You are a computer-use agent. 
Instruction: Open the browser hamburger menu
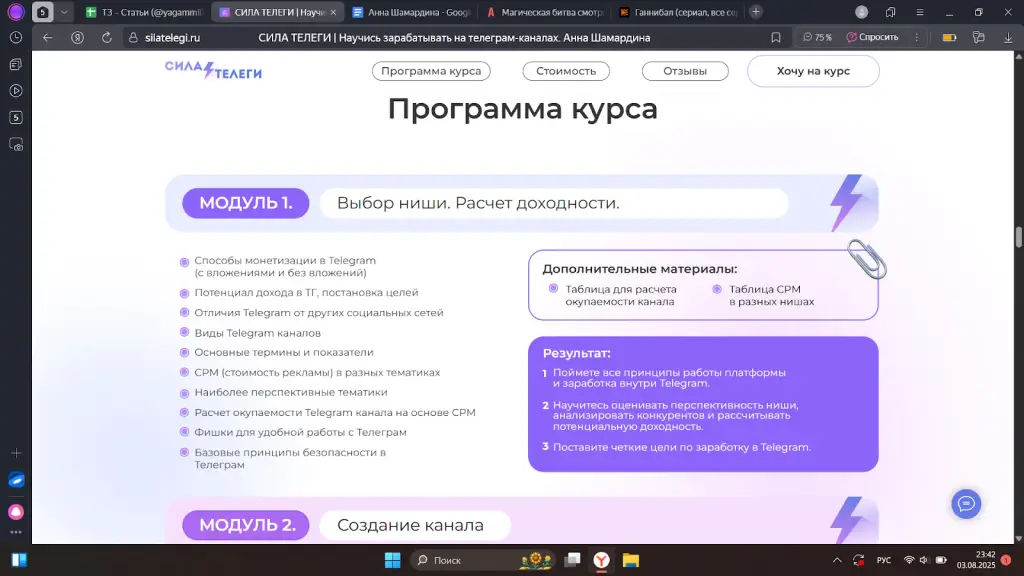920,12
